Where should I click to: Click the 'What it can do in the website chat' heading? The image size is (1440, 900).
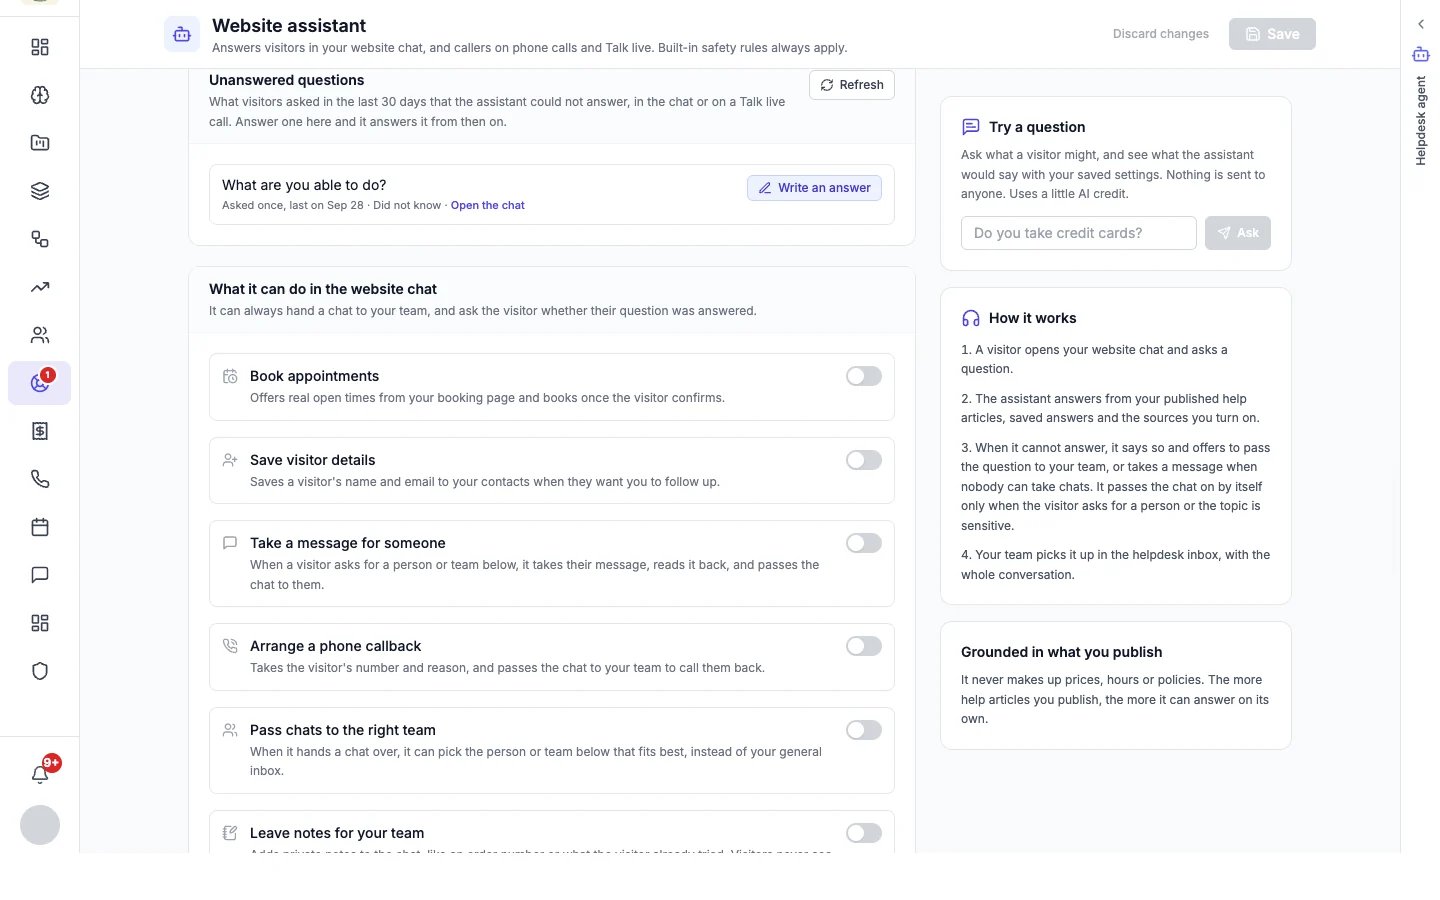pyautogui.click(x=323, y=289)
